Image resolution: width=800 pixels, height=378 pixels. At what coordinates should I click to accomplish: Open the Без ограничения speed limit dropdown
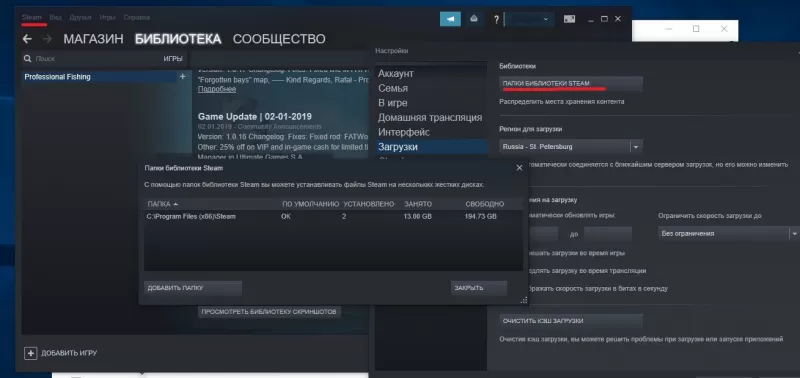coord(794,234)
